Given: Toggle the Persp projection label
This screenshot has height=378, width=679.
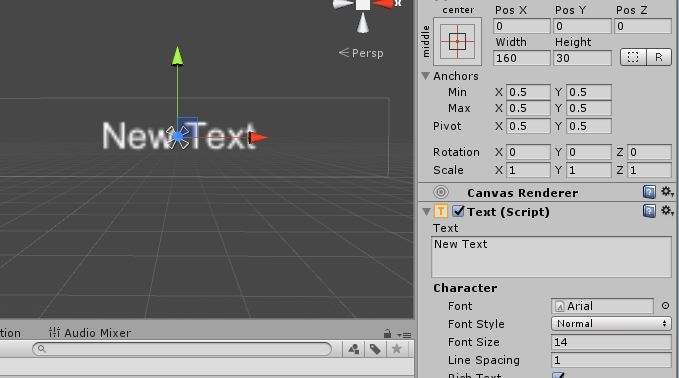Looking at the screenshot, I should coord(361,53).
